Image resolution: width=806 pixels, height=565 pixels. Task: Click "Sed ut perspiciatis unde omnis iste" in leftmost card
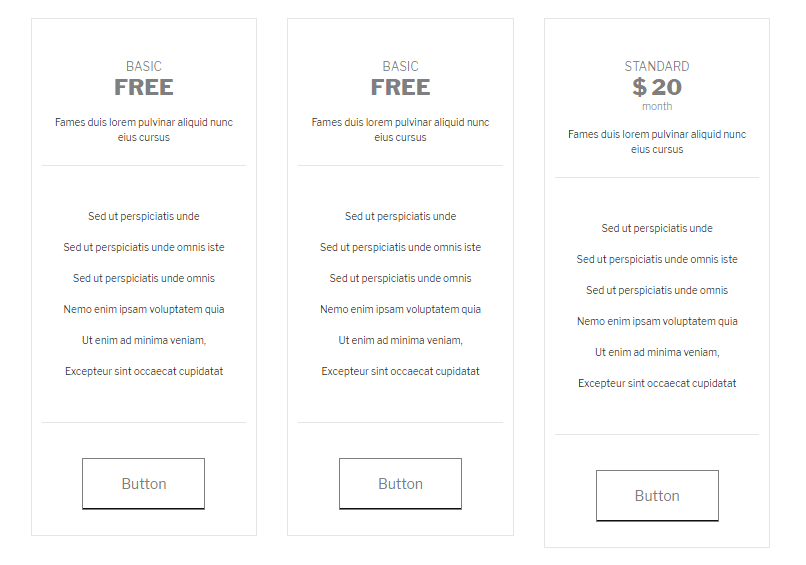(x=144, y=247)
